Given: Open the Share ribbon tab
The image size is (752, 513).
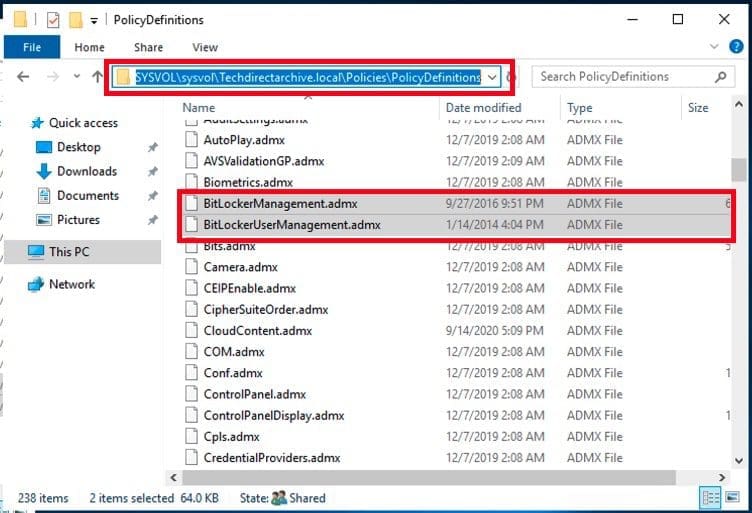Looking at the screenshot, I should point(148,47).
